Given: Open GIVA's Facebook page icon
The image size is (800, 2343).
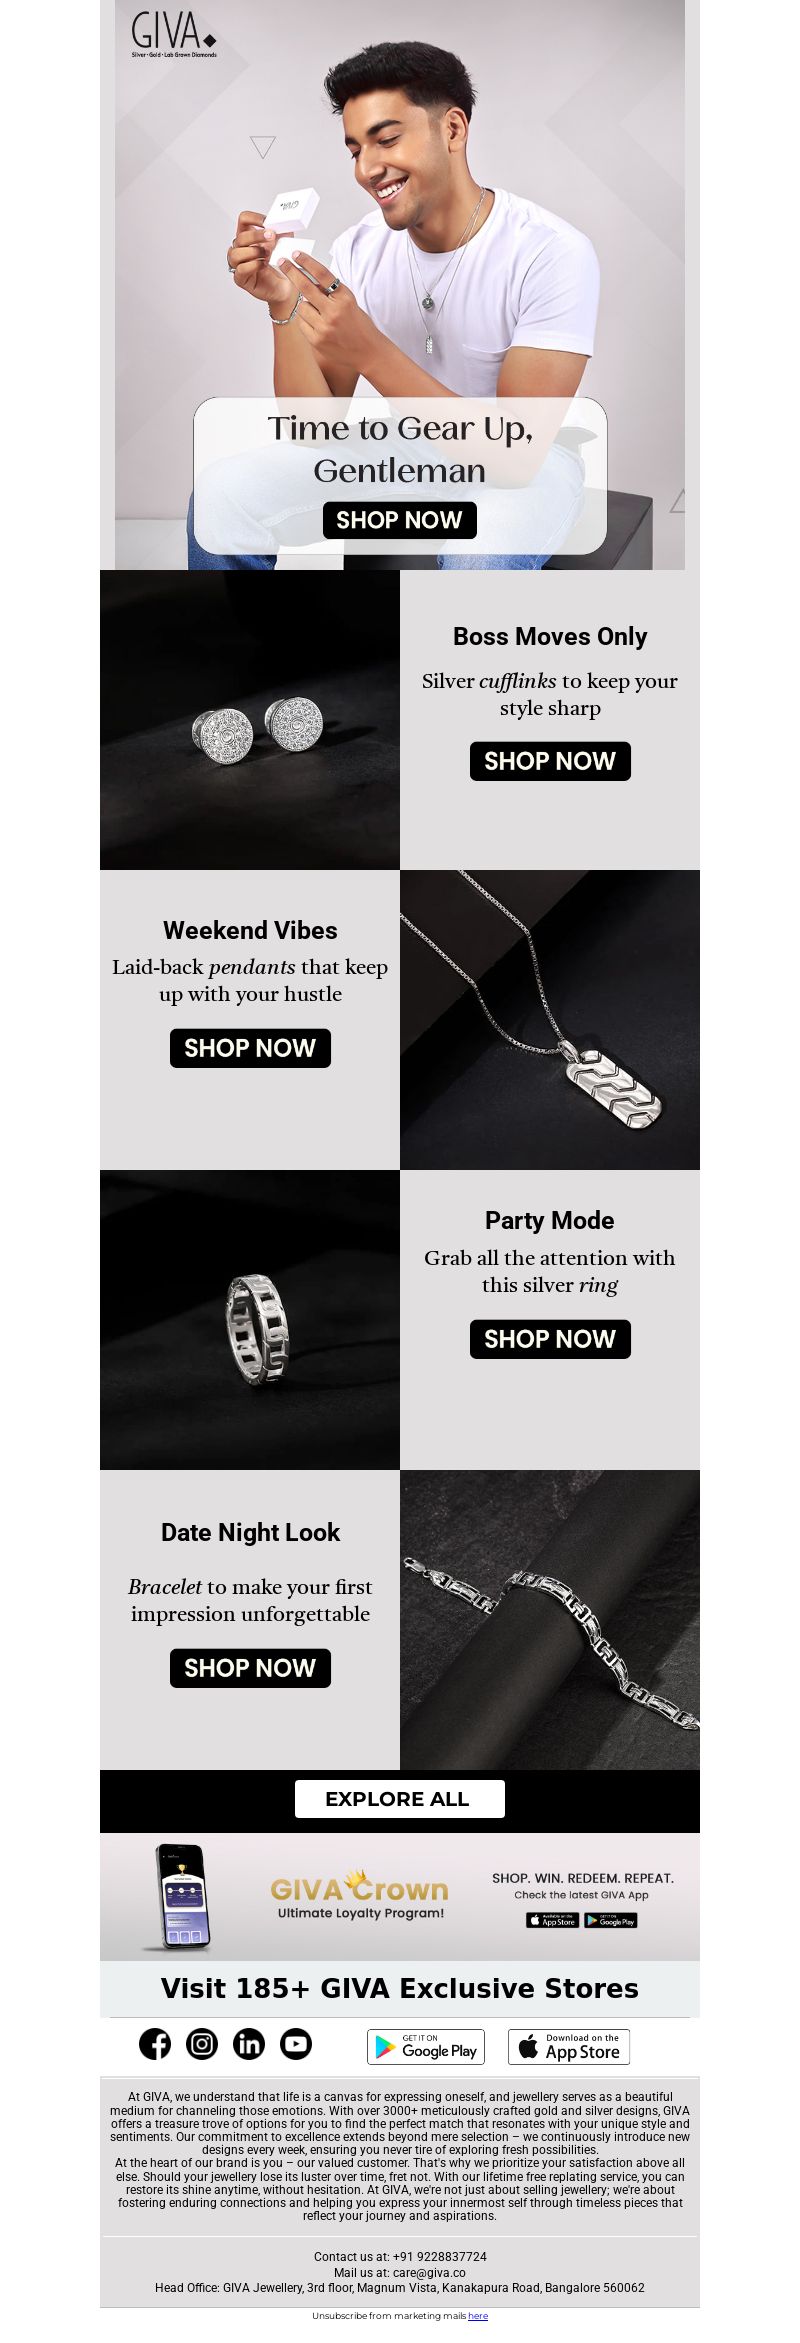Looking at the screenshot, I should click(x=155, y=2044).
